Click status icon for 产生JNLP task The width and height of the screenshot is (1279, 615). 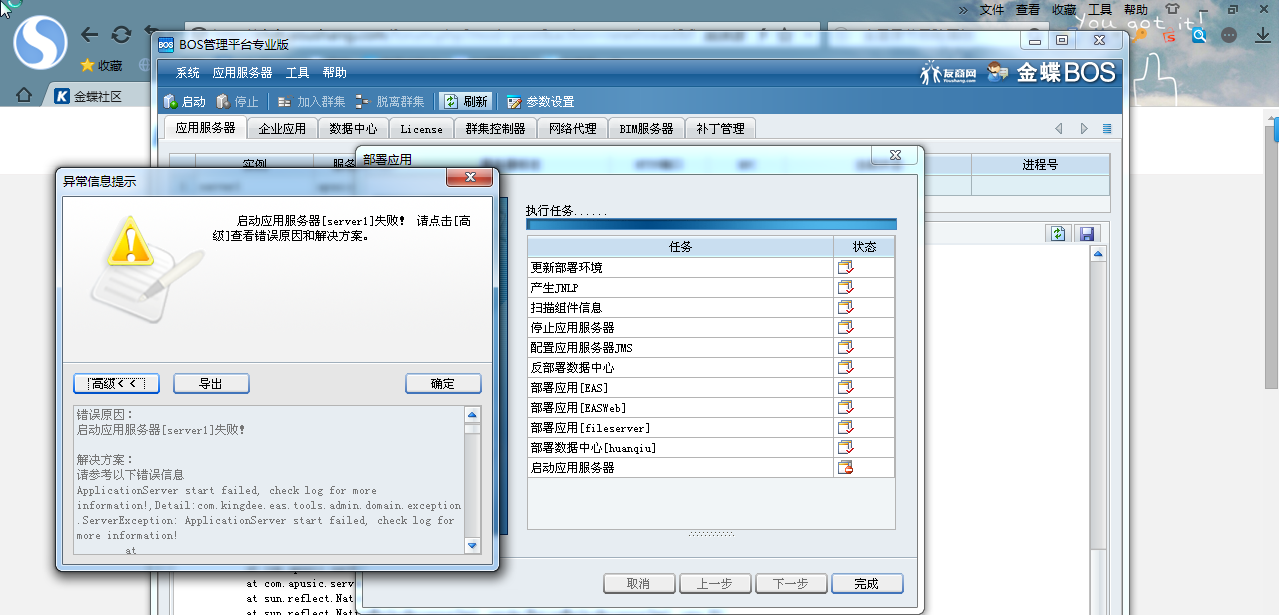[846, 287]
